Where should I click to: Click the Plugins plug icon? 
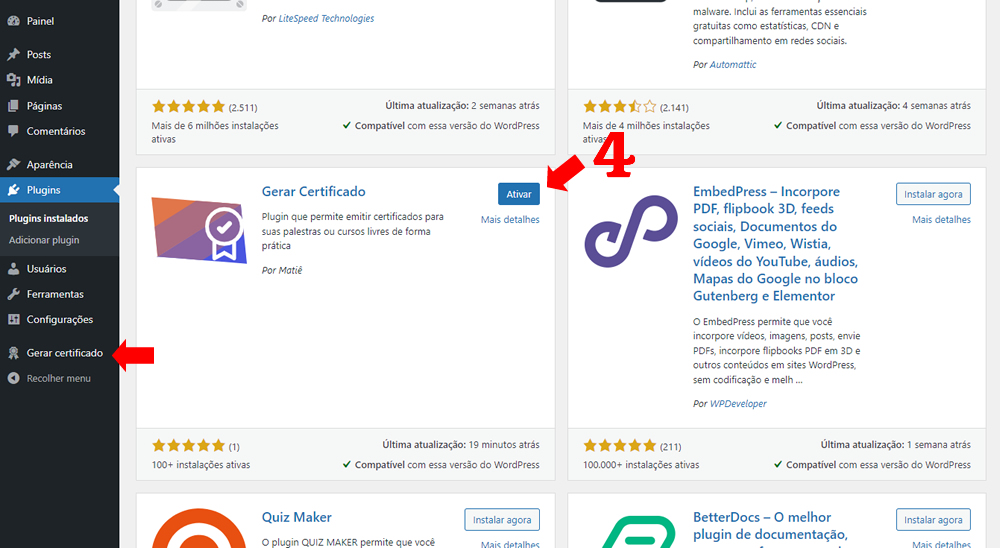[x=13, y=190]
